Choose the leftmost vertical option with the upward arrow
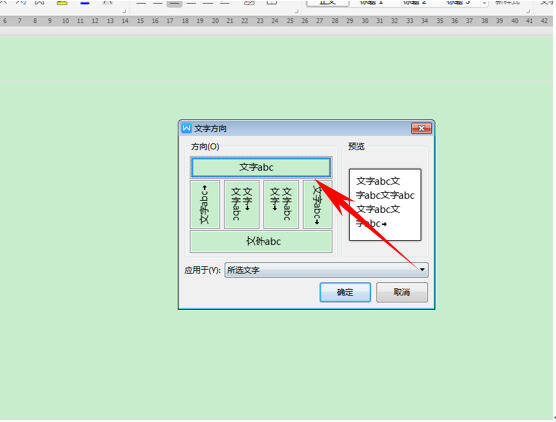The height and width of the screenshot is (422, 556). (205, 204)
